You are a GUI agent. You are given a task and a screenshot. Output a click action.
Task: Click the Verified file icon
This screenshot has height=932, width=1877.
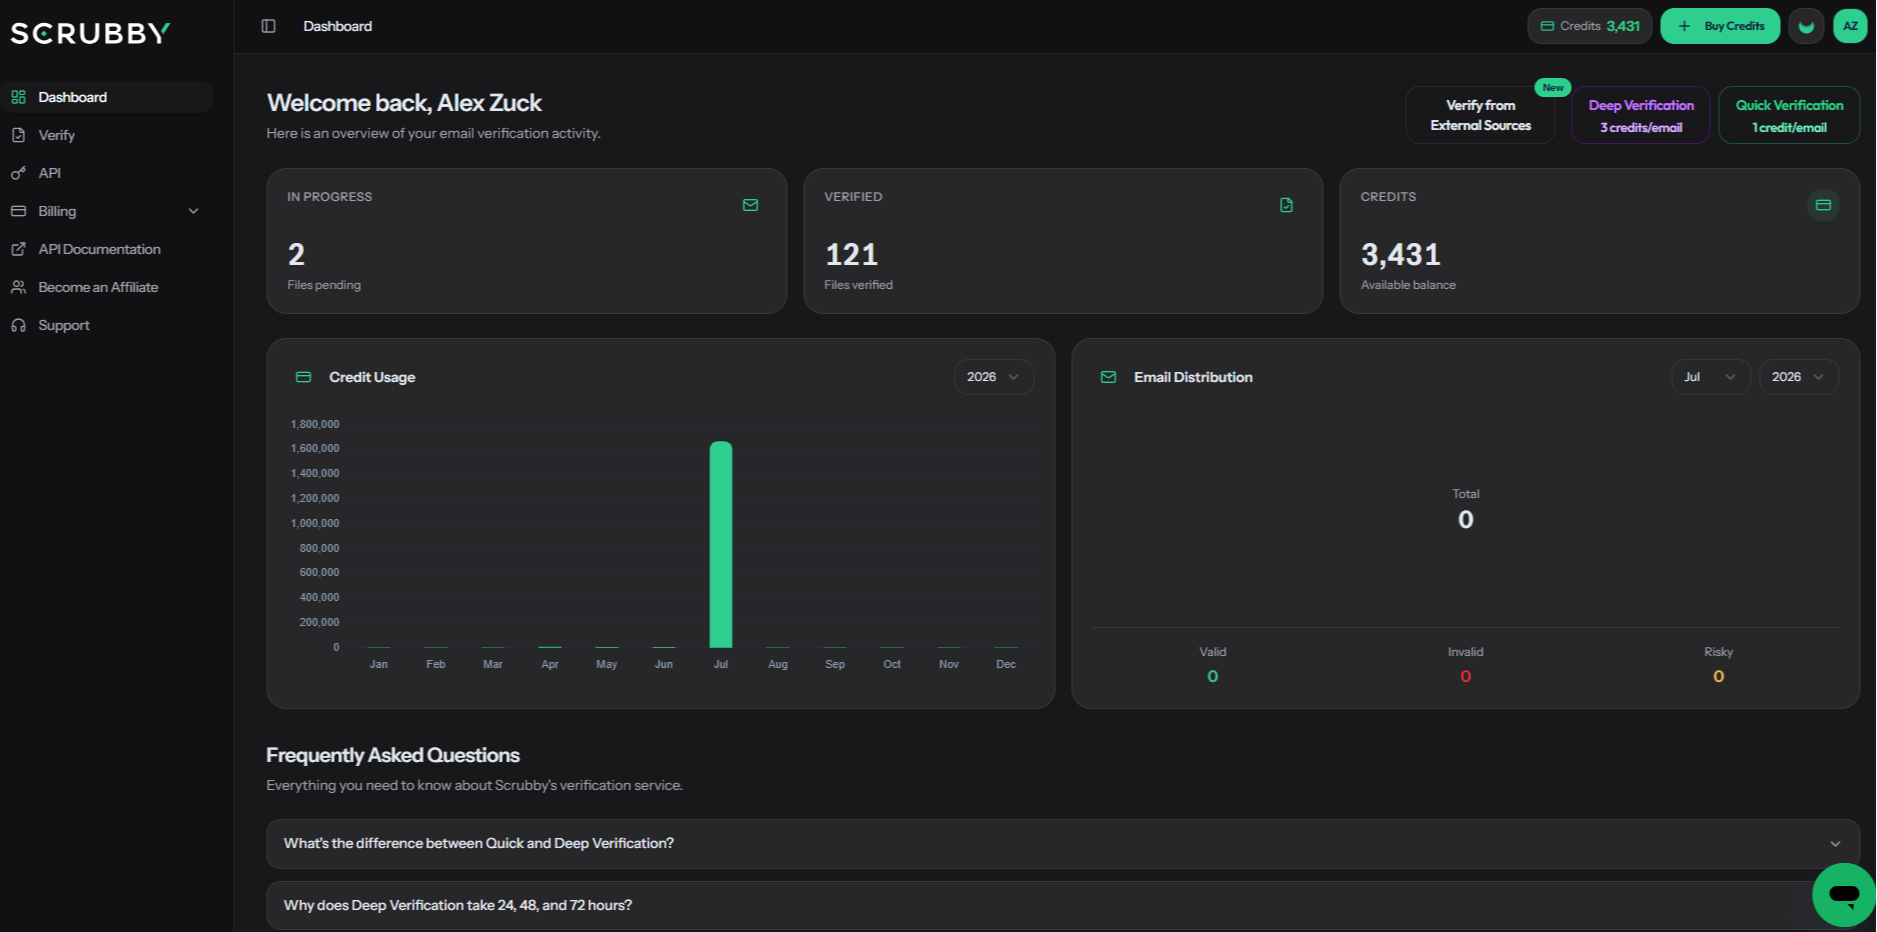click(1286, 205)
